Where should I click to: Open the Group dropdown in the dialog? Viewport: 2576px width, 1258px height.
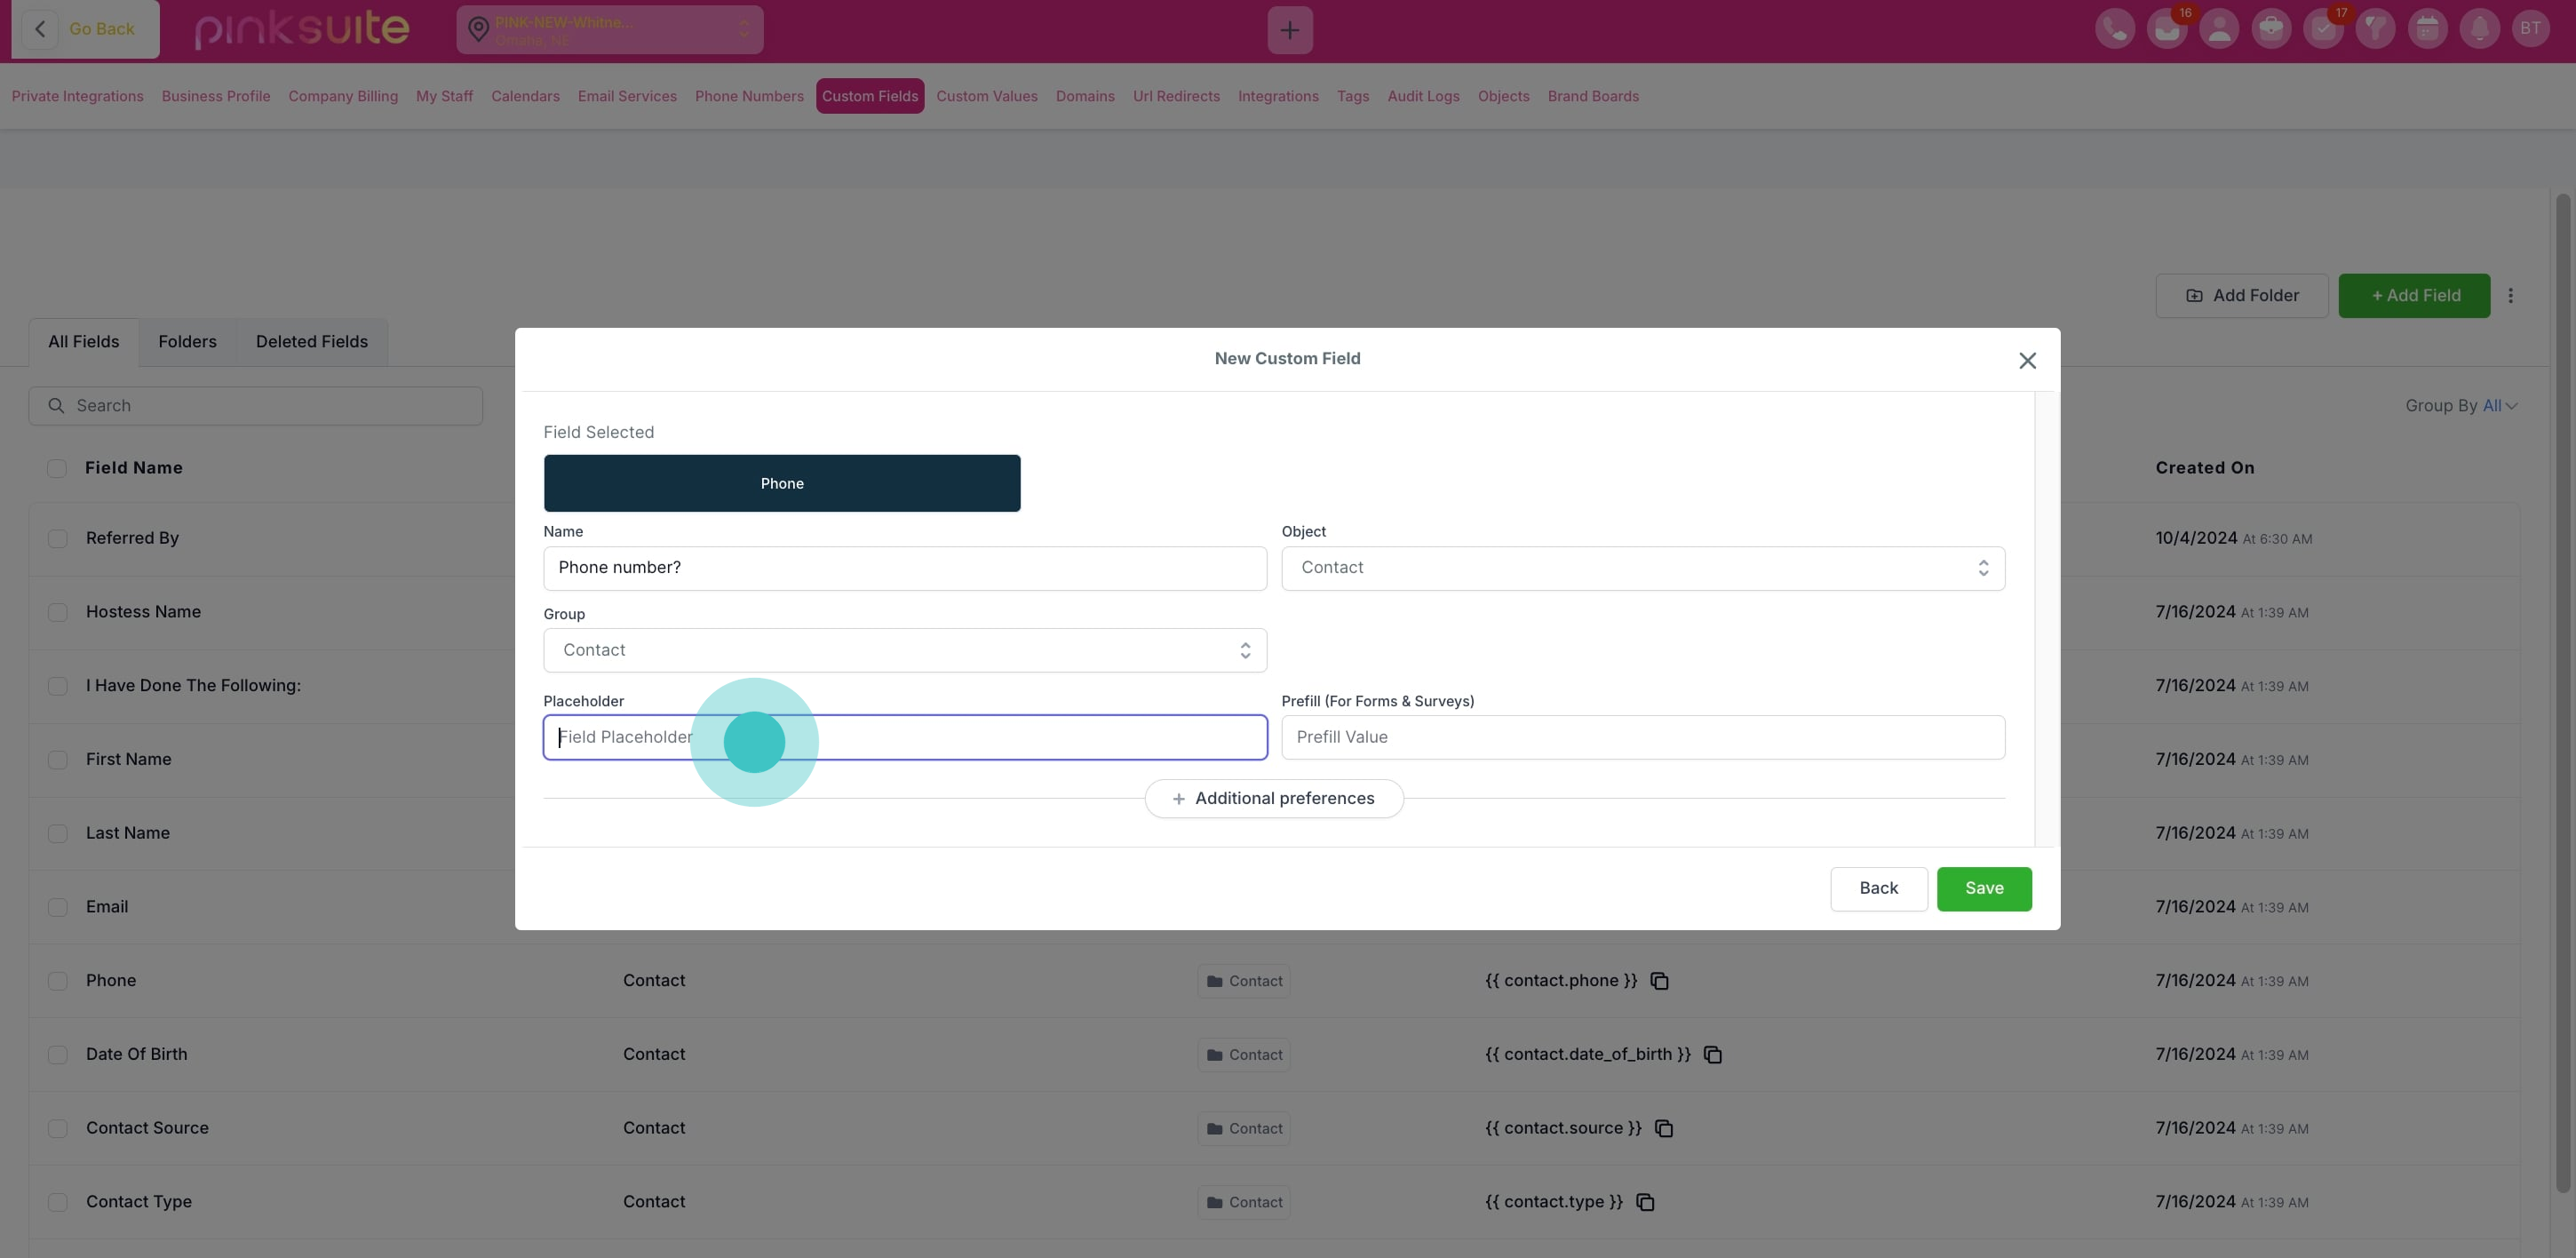[x=904, y=650]
